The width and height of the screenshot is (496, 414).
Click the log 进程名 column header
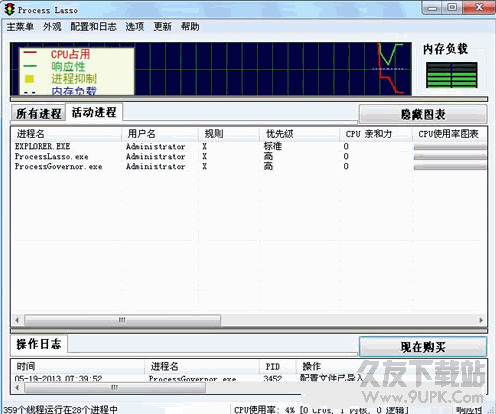pos(202,366)
